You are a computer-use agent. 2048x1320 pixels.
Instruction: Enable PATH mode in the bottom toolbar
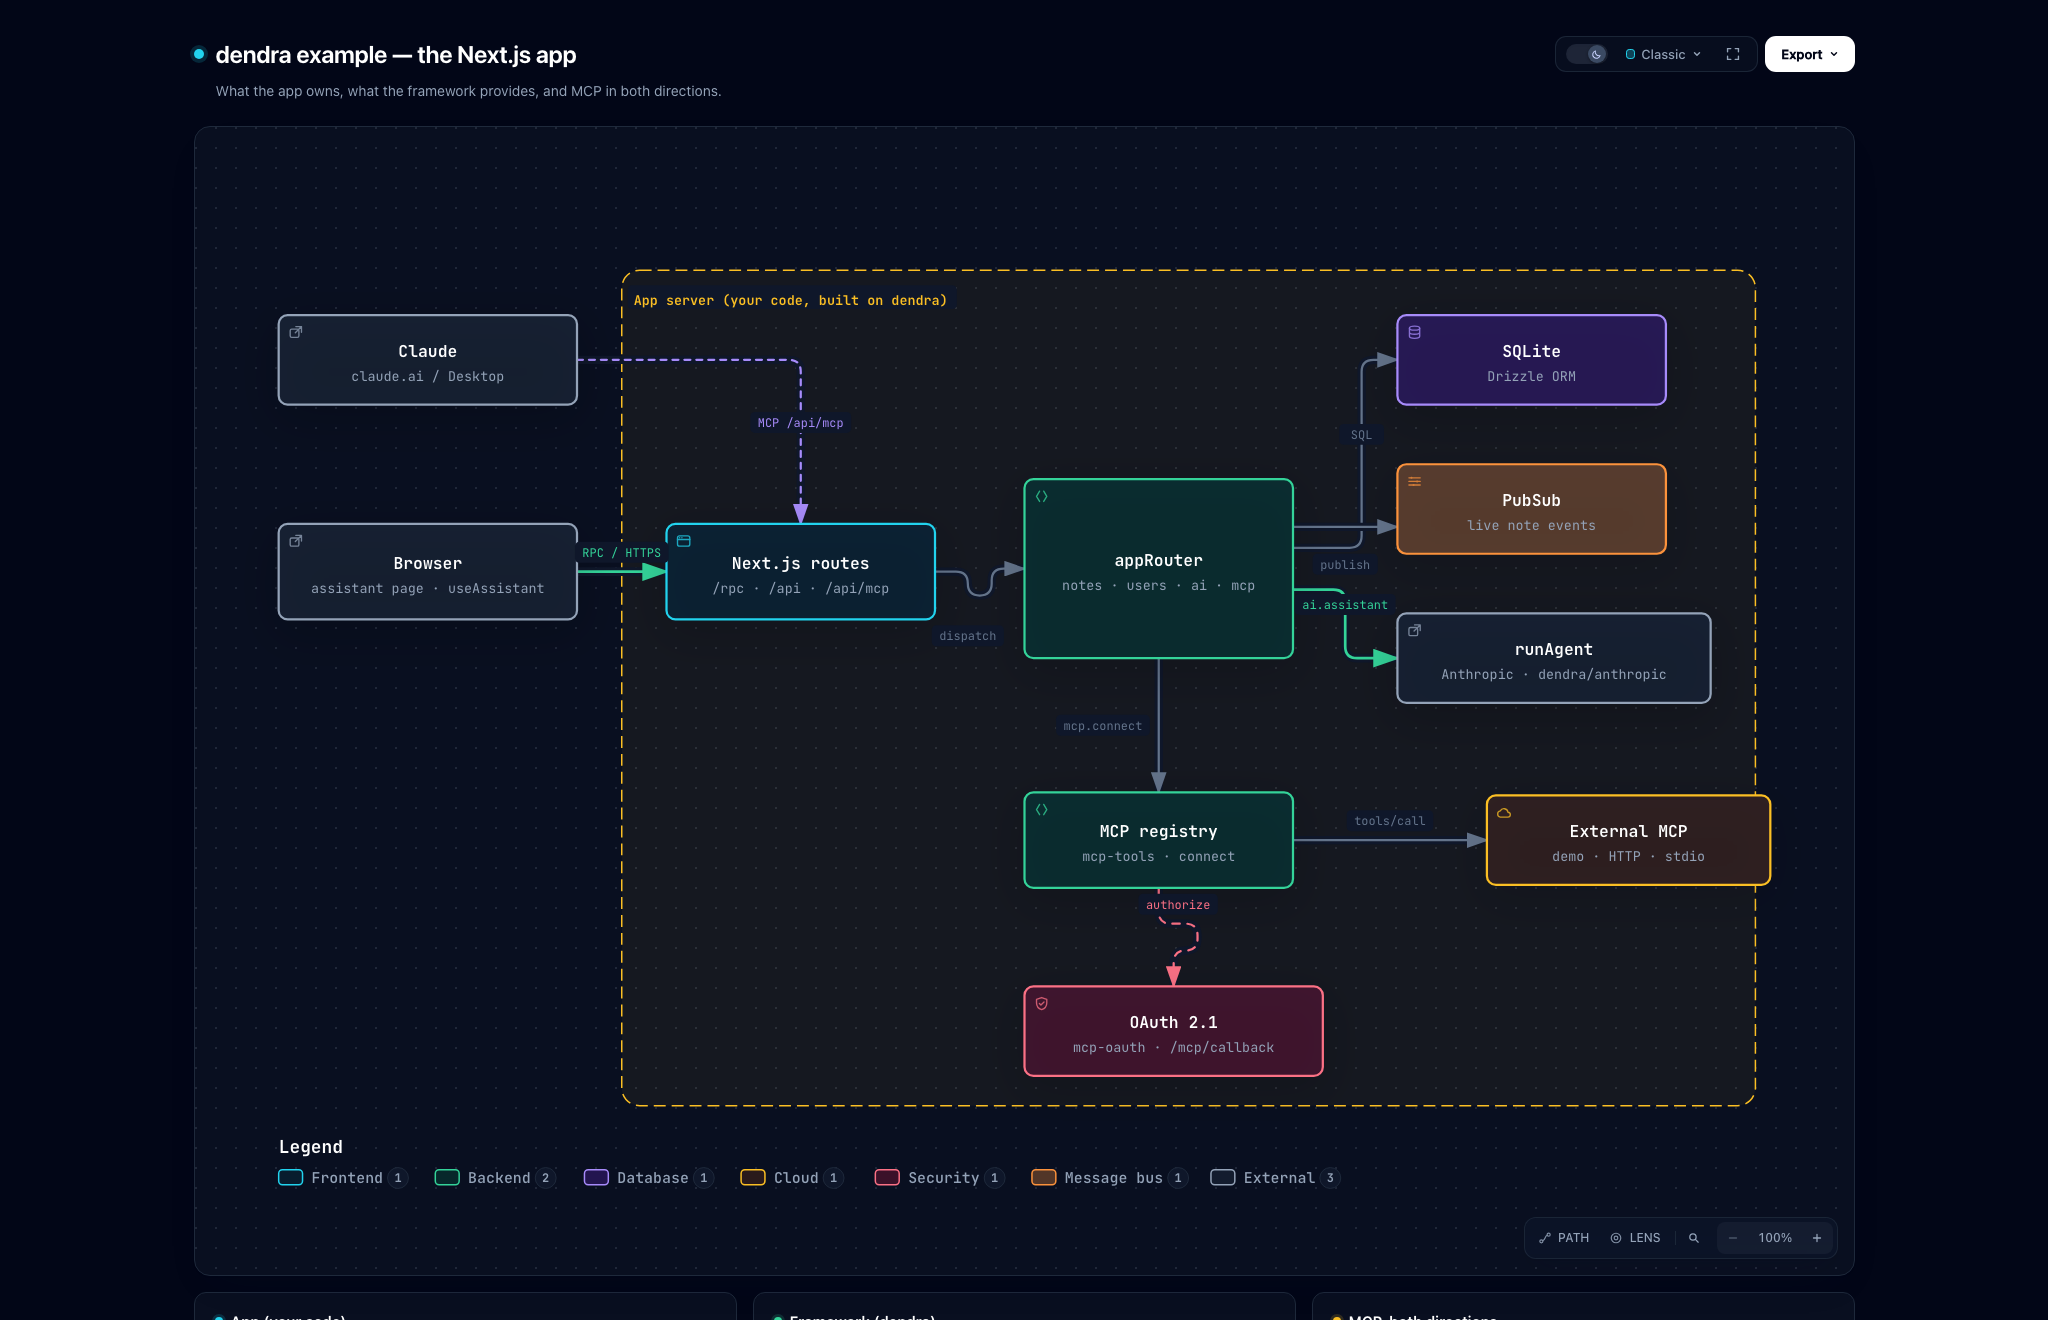[1564, 1238]
